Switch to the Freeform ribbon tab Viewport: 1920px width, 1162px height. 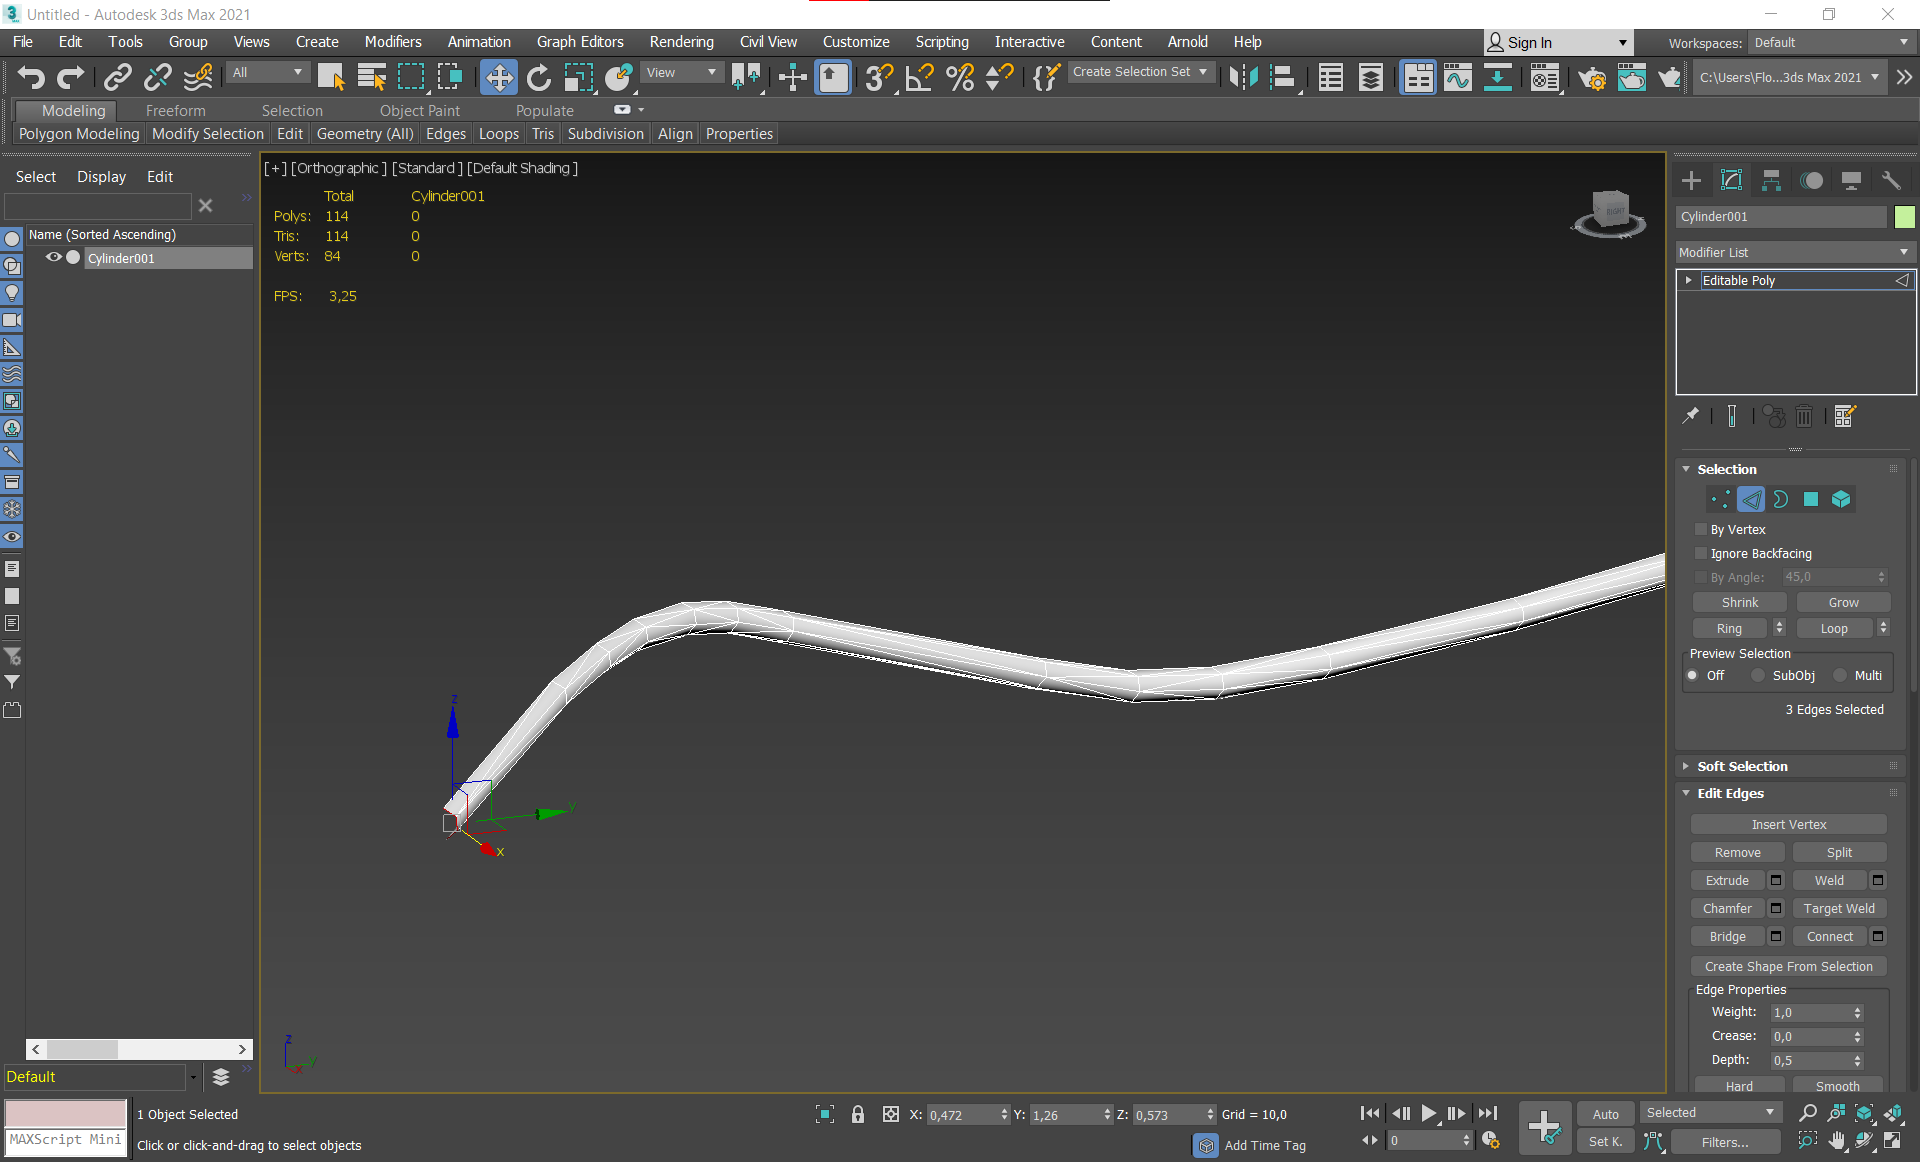[x=175, y=110]
